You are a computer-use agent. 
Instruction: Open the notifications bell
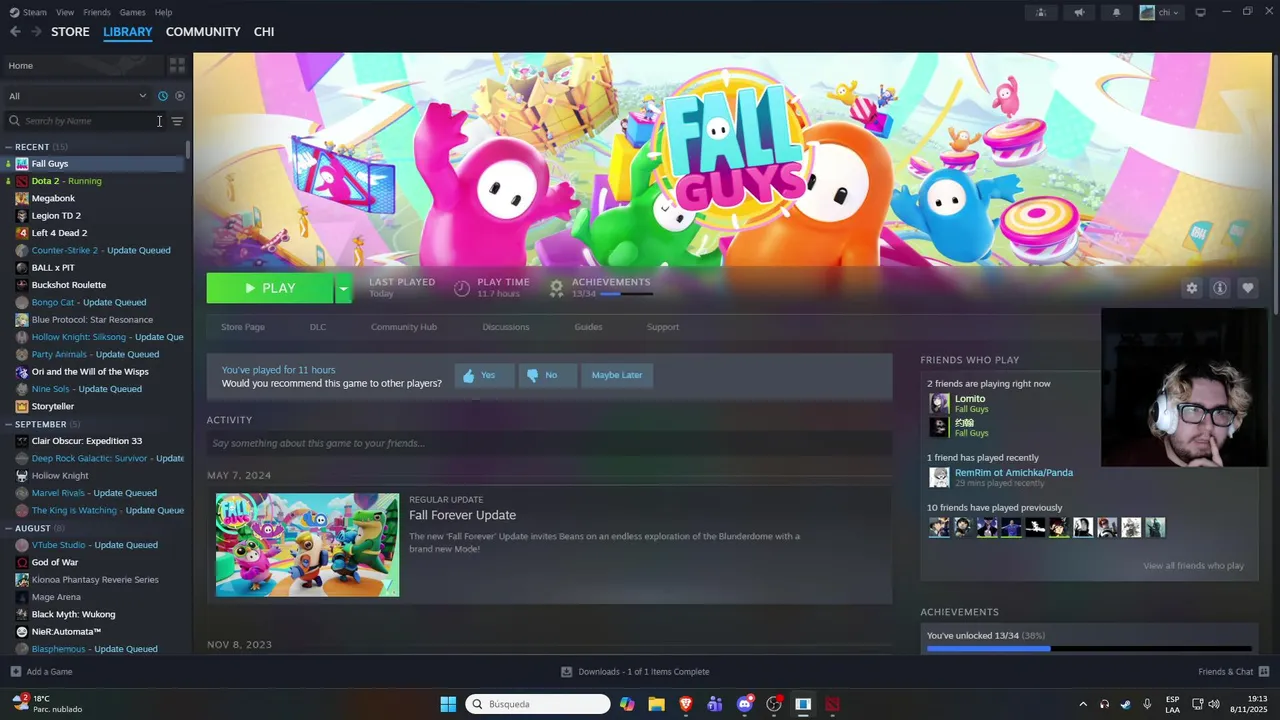click(x=1117, y=12)
